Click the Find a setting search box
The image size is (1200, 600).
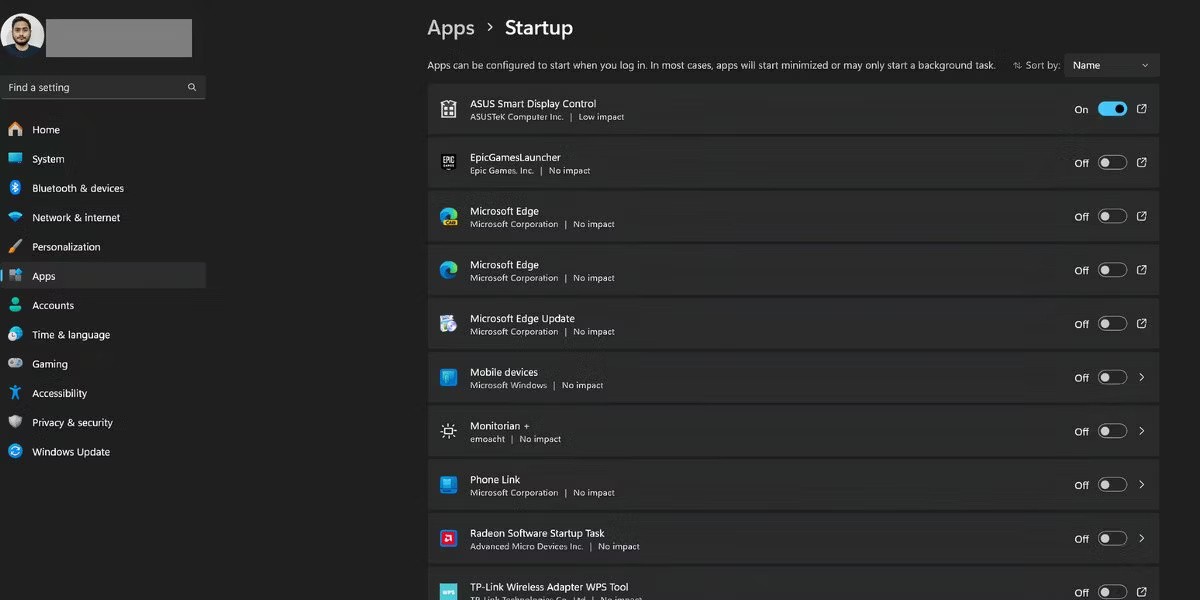(x=95, y=88)
